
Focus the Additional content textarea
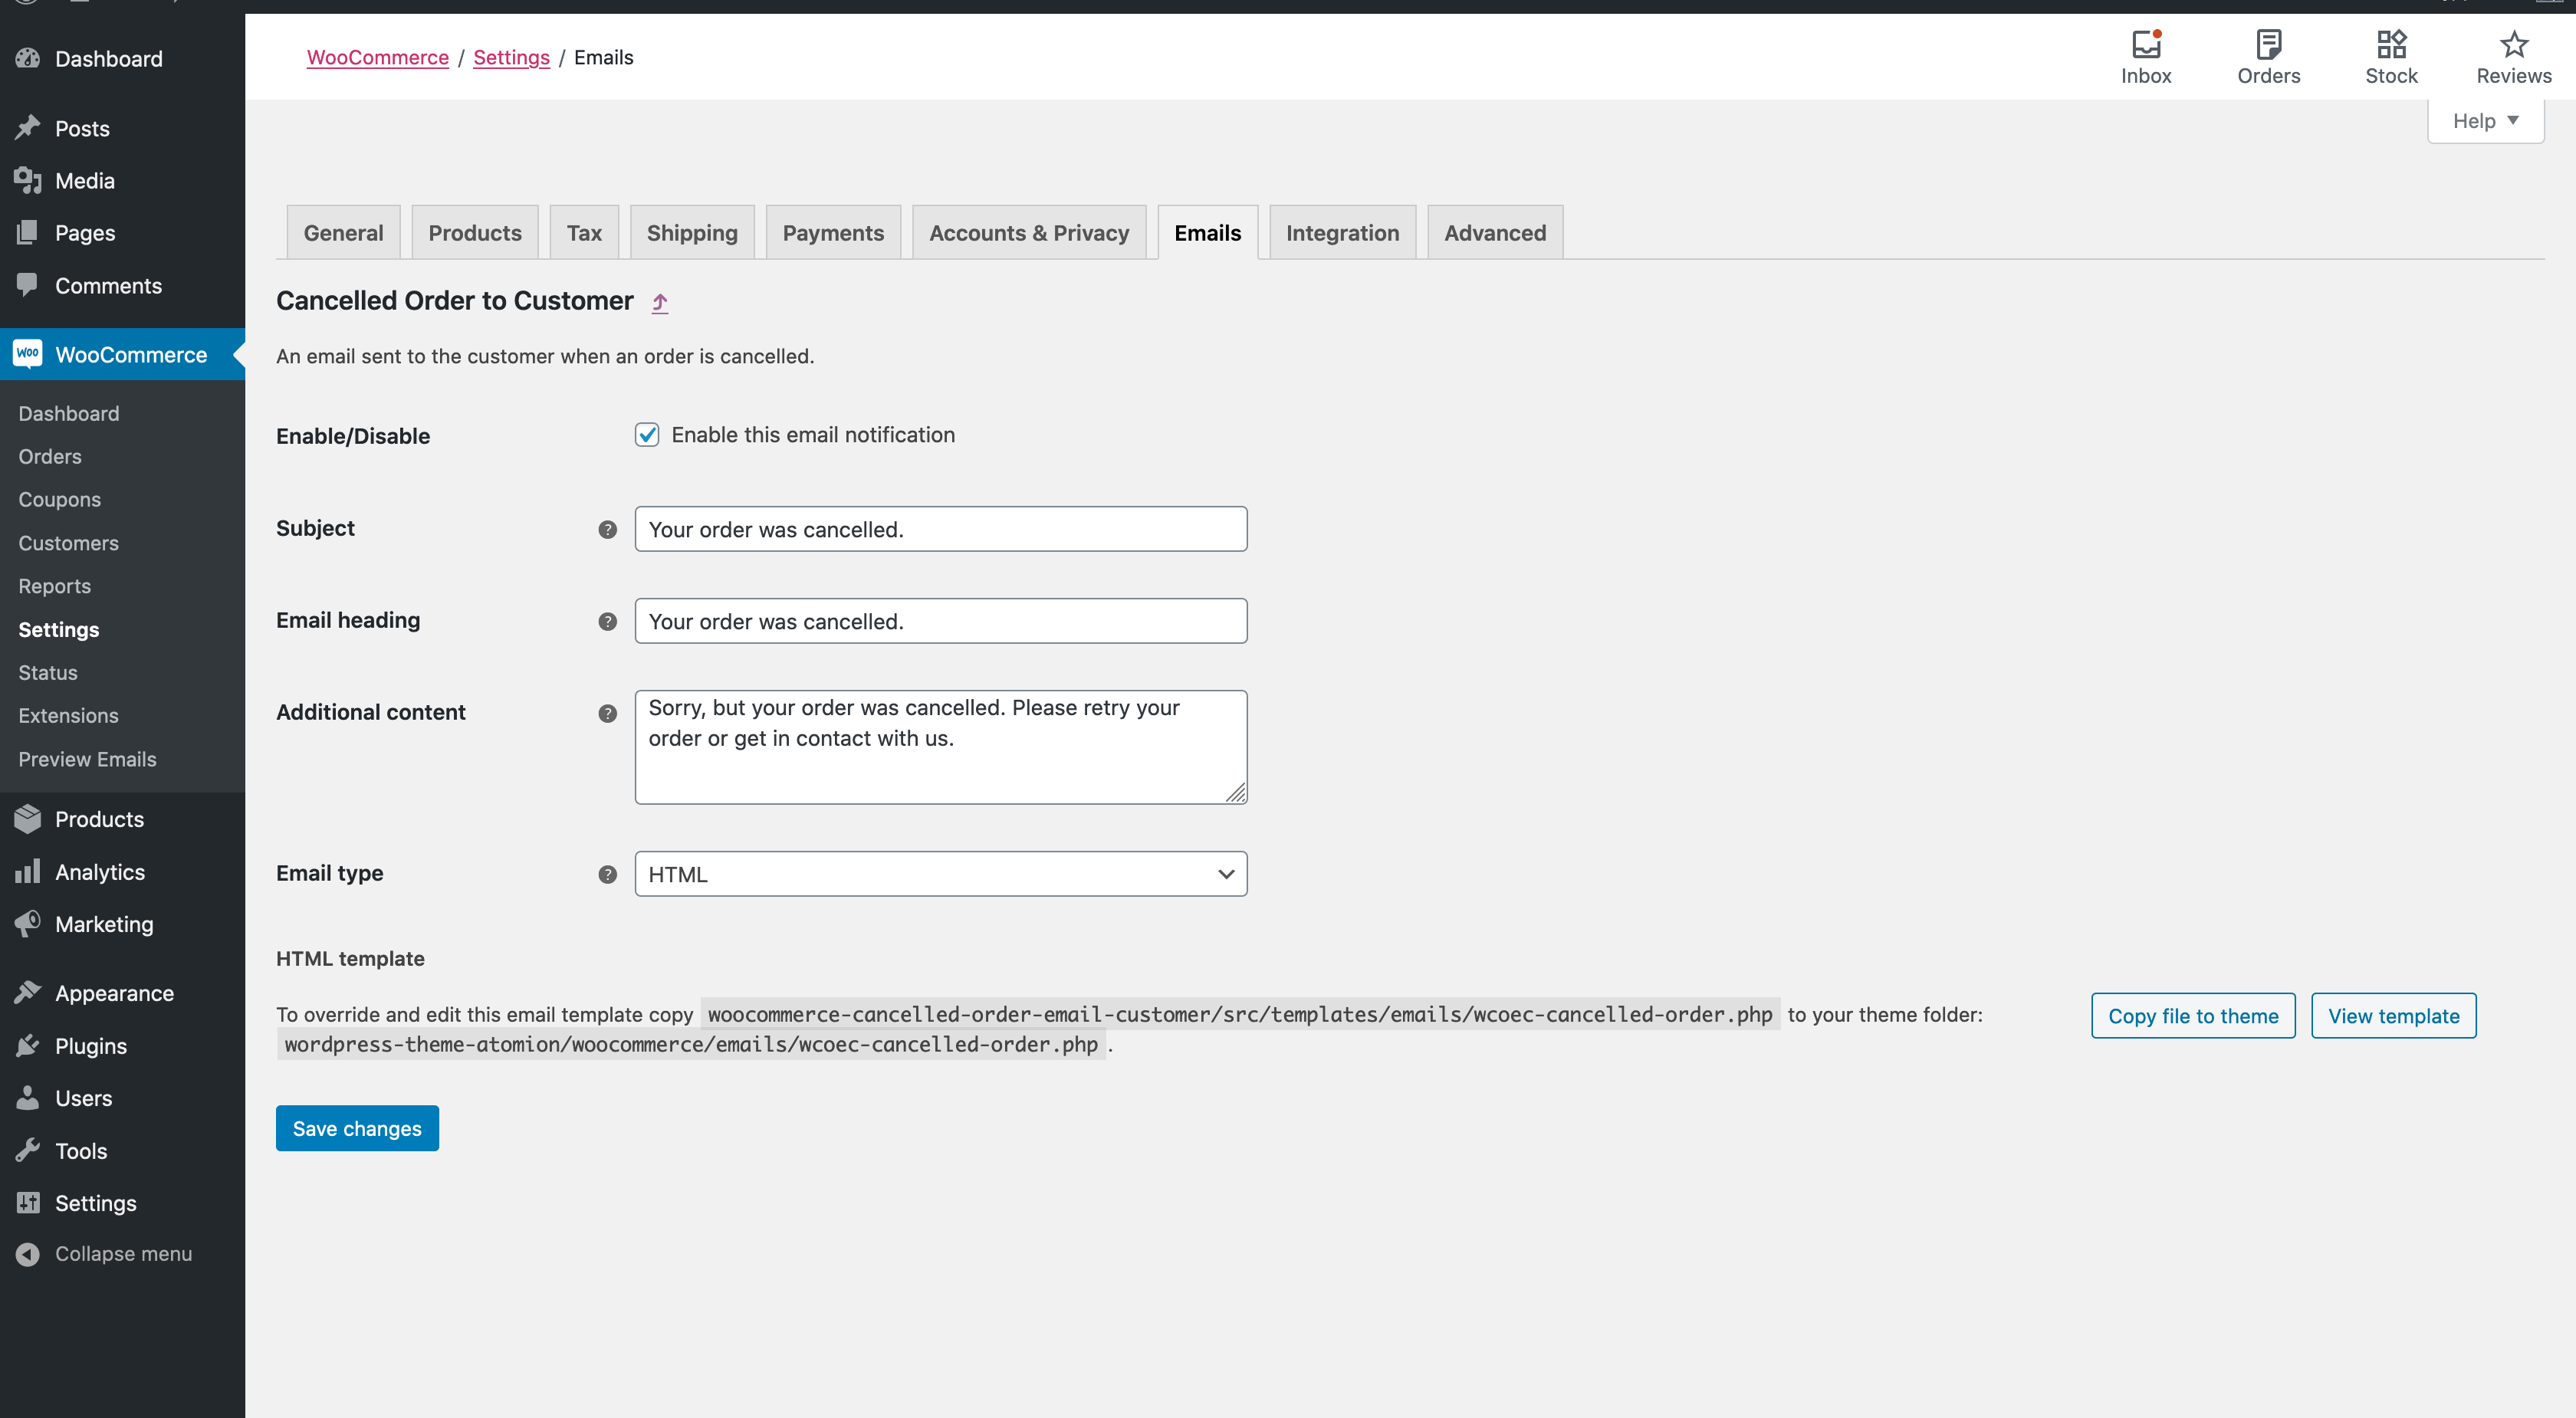click(941, 747)
